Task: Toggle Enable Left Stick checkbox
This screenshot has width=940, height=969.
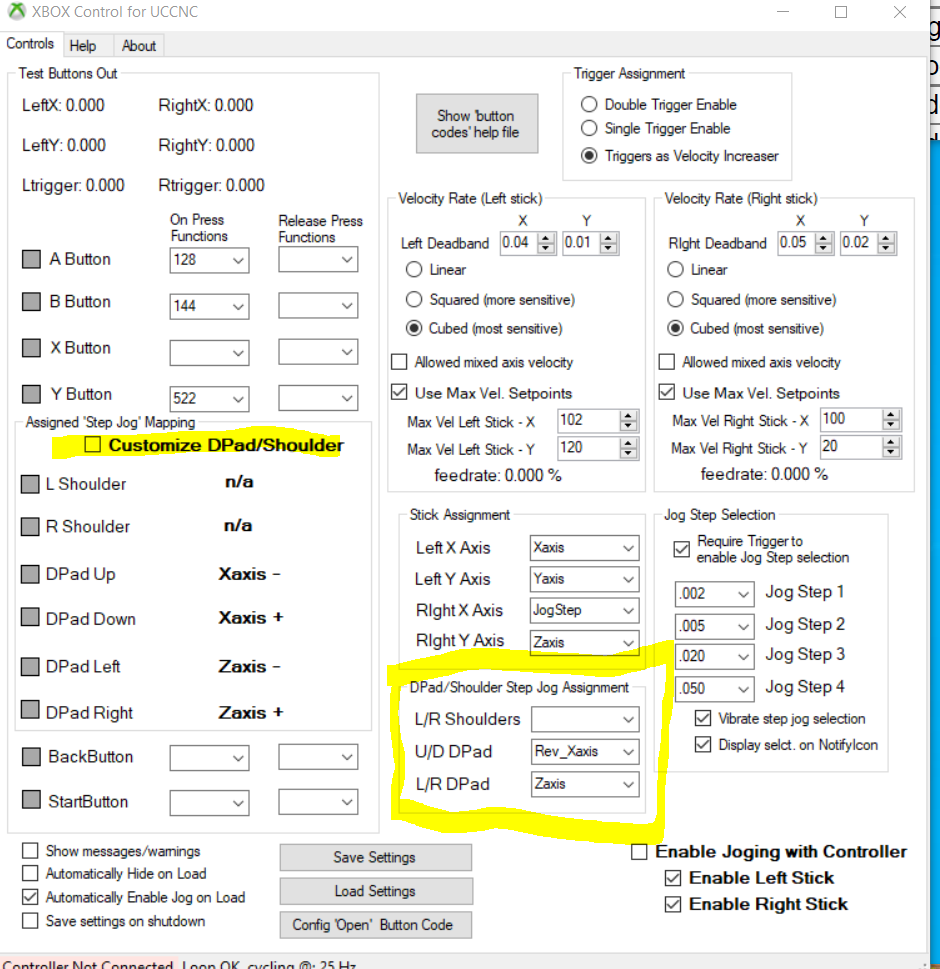Action: click(x=673, y=878)
